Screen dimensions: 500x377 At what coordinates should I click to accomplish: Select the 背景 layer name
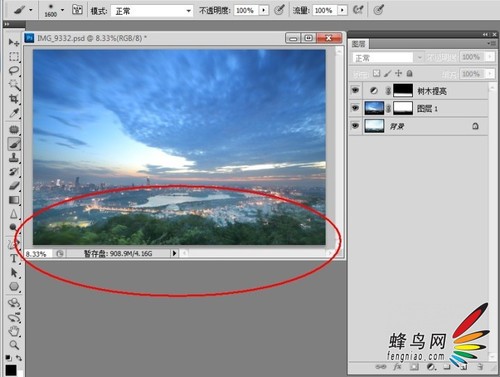pyautogui.click(x=397, y=127)
